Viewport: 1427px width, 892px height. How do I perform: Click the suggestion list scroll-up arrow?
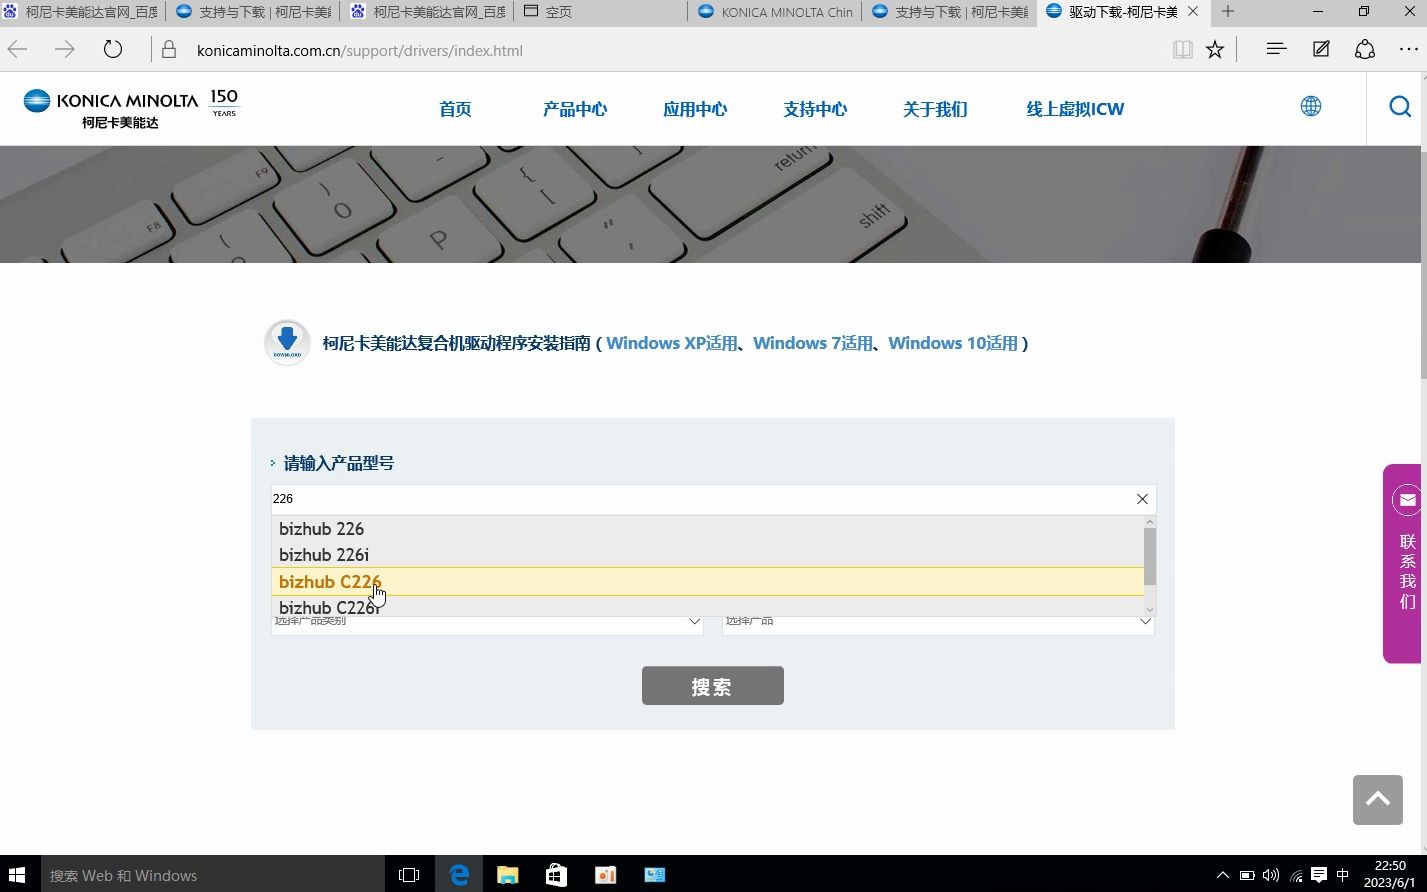(1150, 522)
